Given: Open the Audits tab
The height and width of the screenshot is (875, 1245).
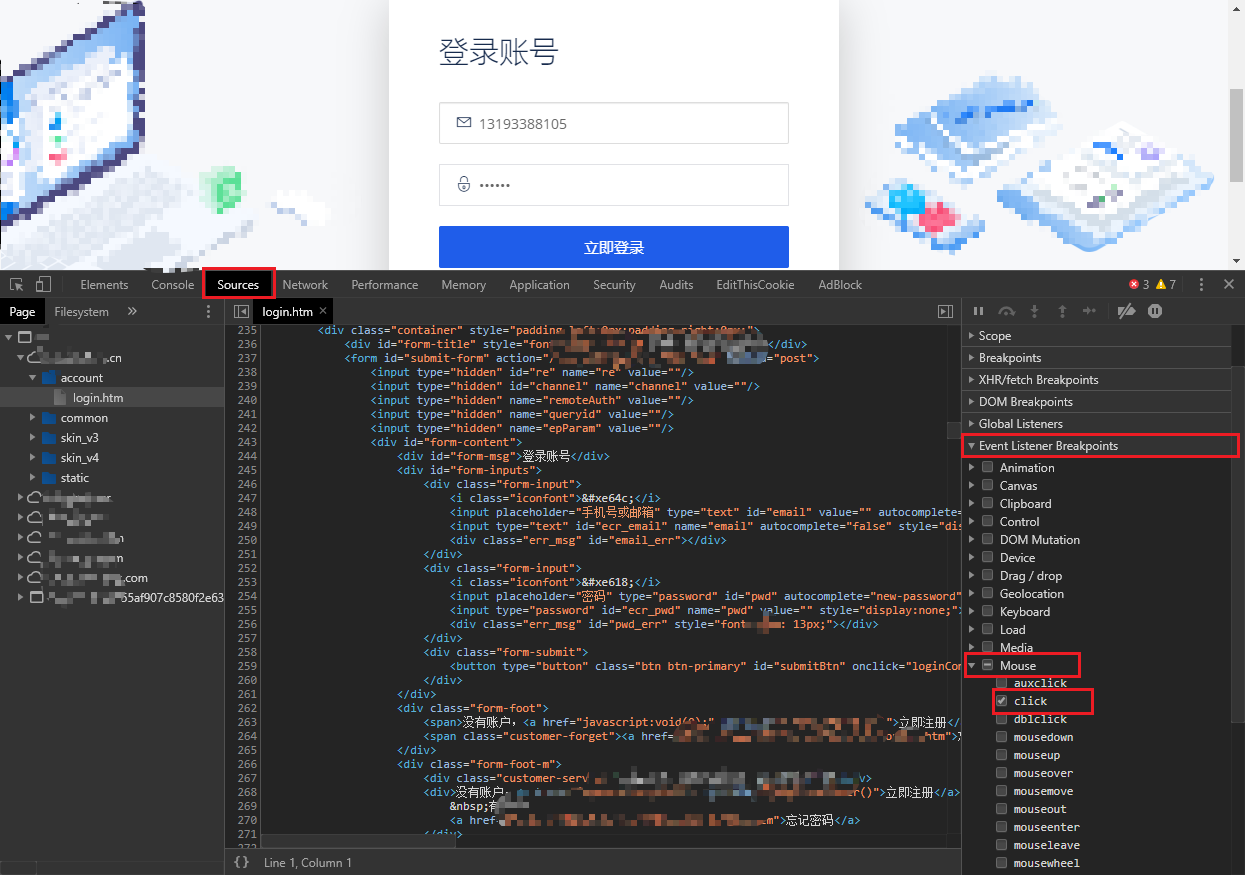Looking at the screenshot, I should click(x=677, y=285).
